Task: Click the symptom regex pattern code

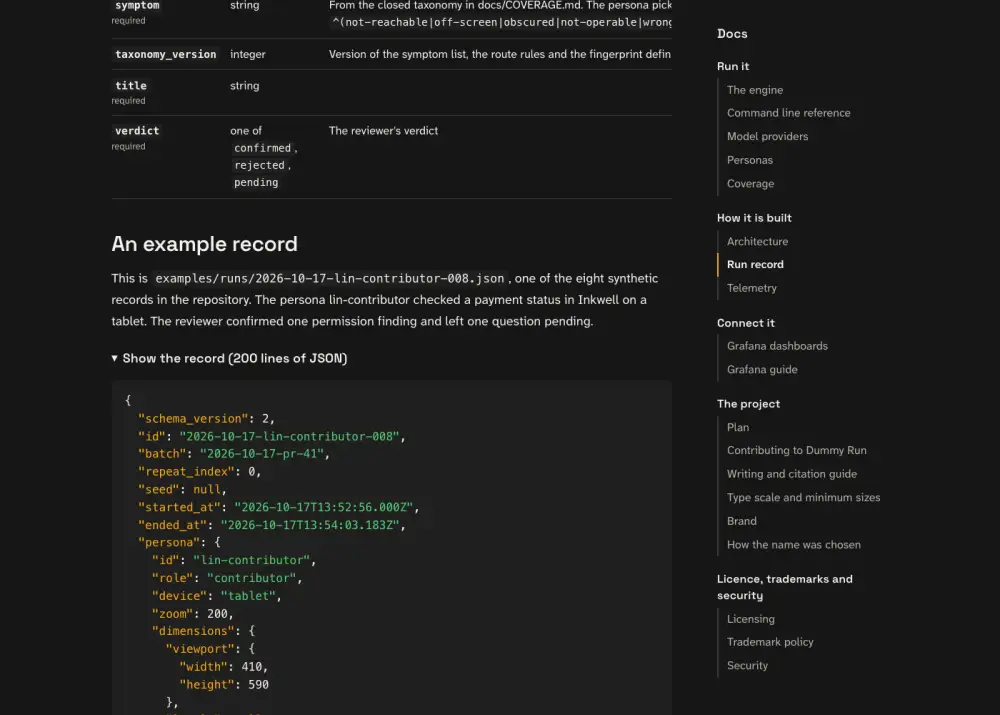Action: click(501, 22)
